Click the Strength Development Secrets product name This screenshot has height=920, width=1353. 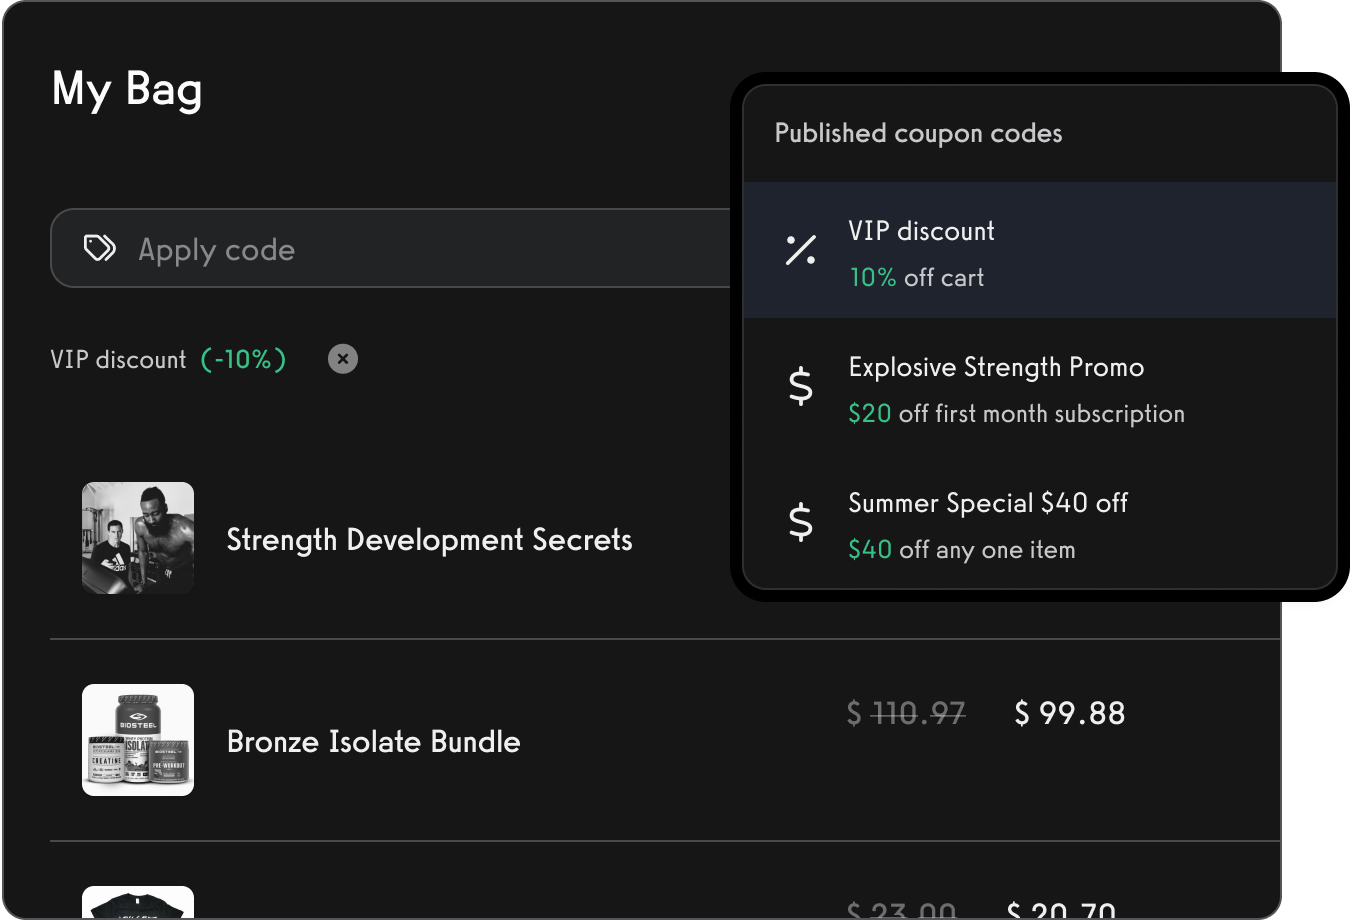(429, 540)
